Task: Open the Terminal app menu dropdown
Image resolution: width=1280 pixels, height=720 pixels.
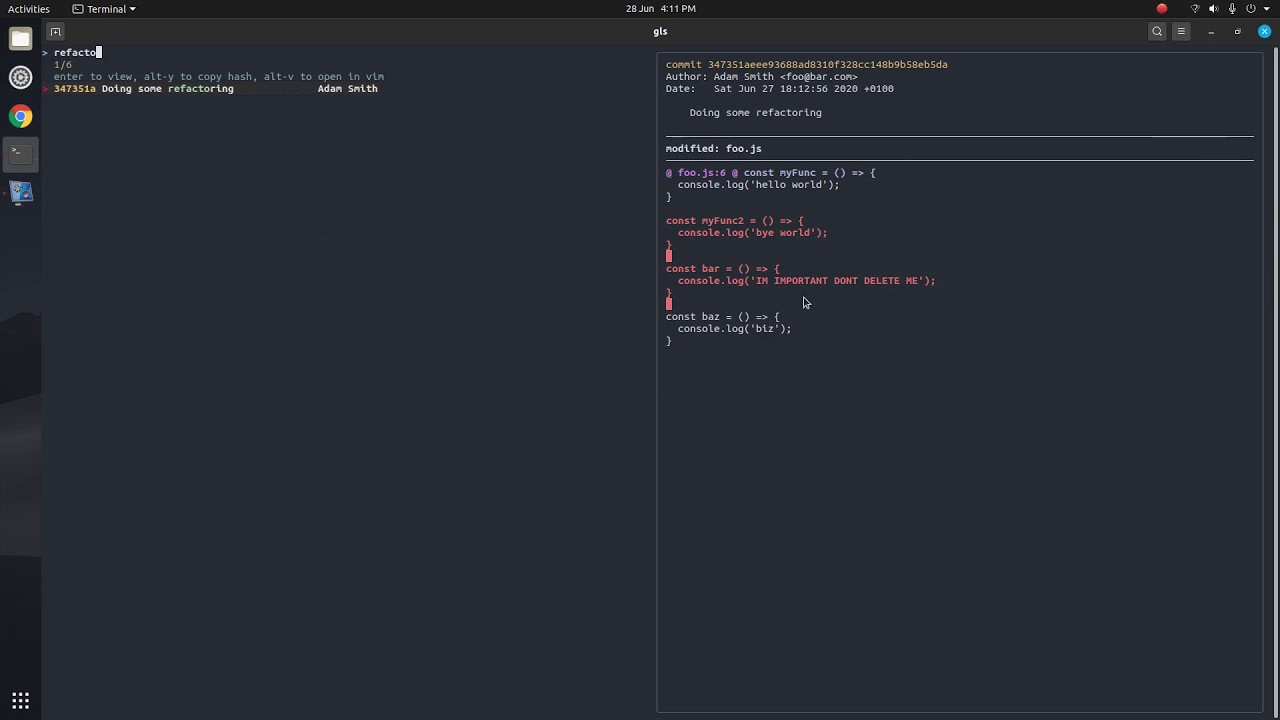Action: pos(104,9)
